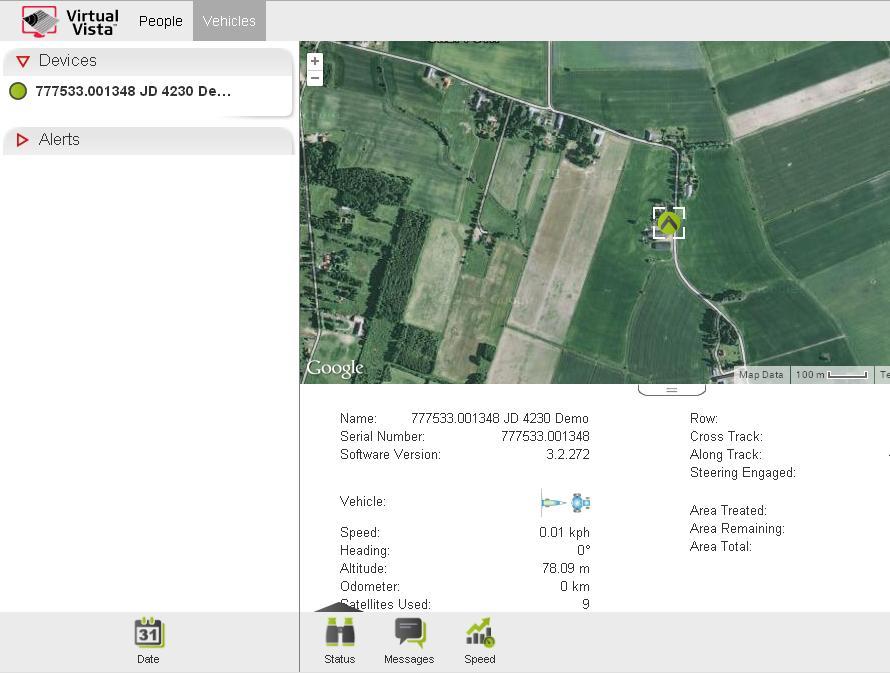Click the Alerts heading label
The image size is (890, 673).
tap(59, 140)
